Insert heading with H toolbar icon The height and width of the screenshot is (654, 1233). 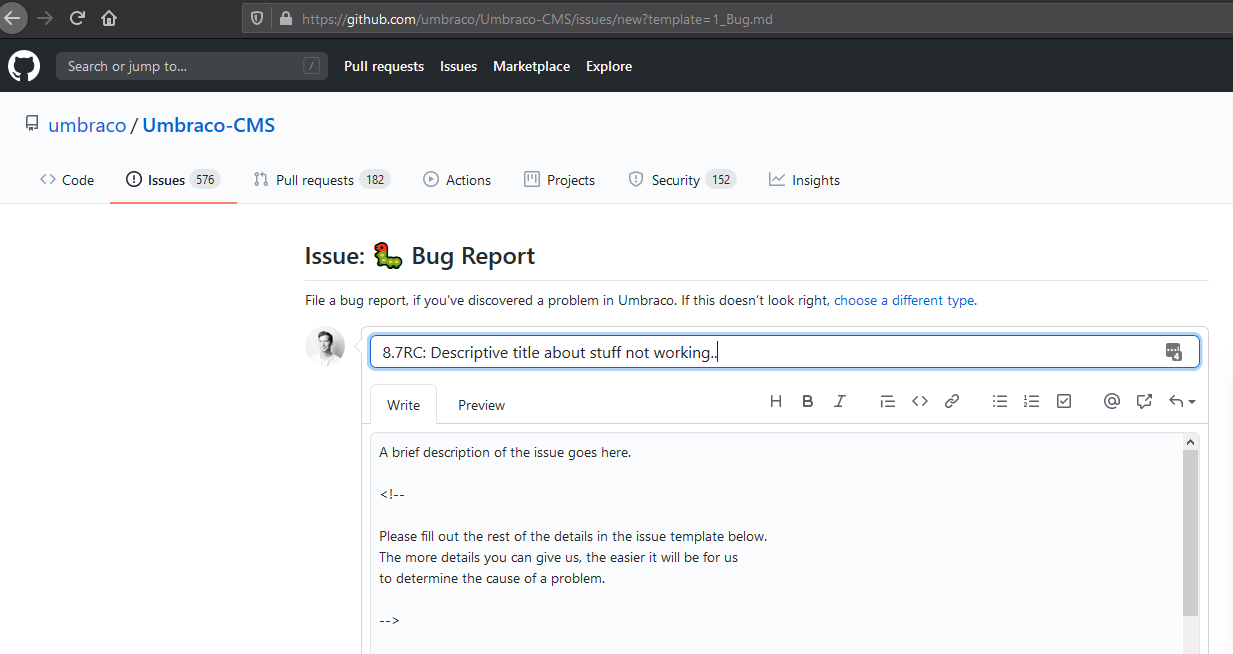[776, 401]
